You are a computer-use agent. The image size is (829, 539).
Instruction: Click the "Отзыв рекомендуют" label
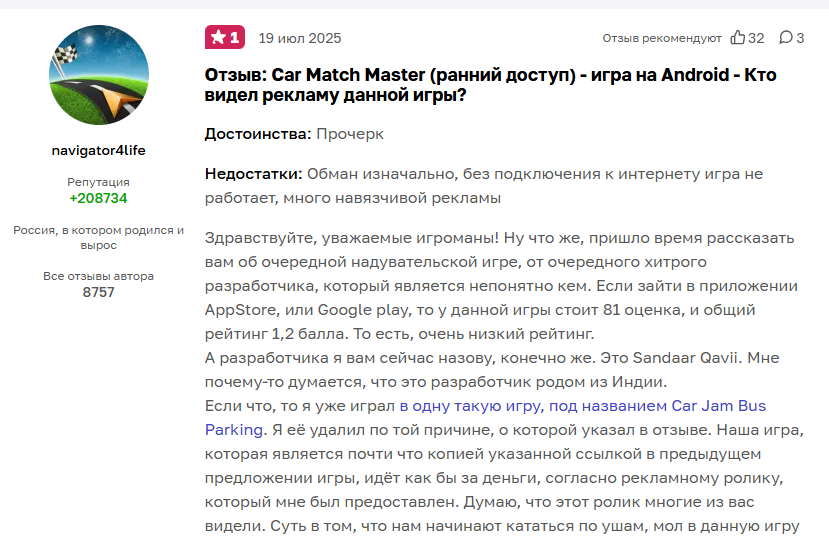click(x=661, y=38)
